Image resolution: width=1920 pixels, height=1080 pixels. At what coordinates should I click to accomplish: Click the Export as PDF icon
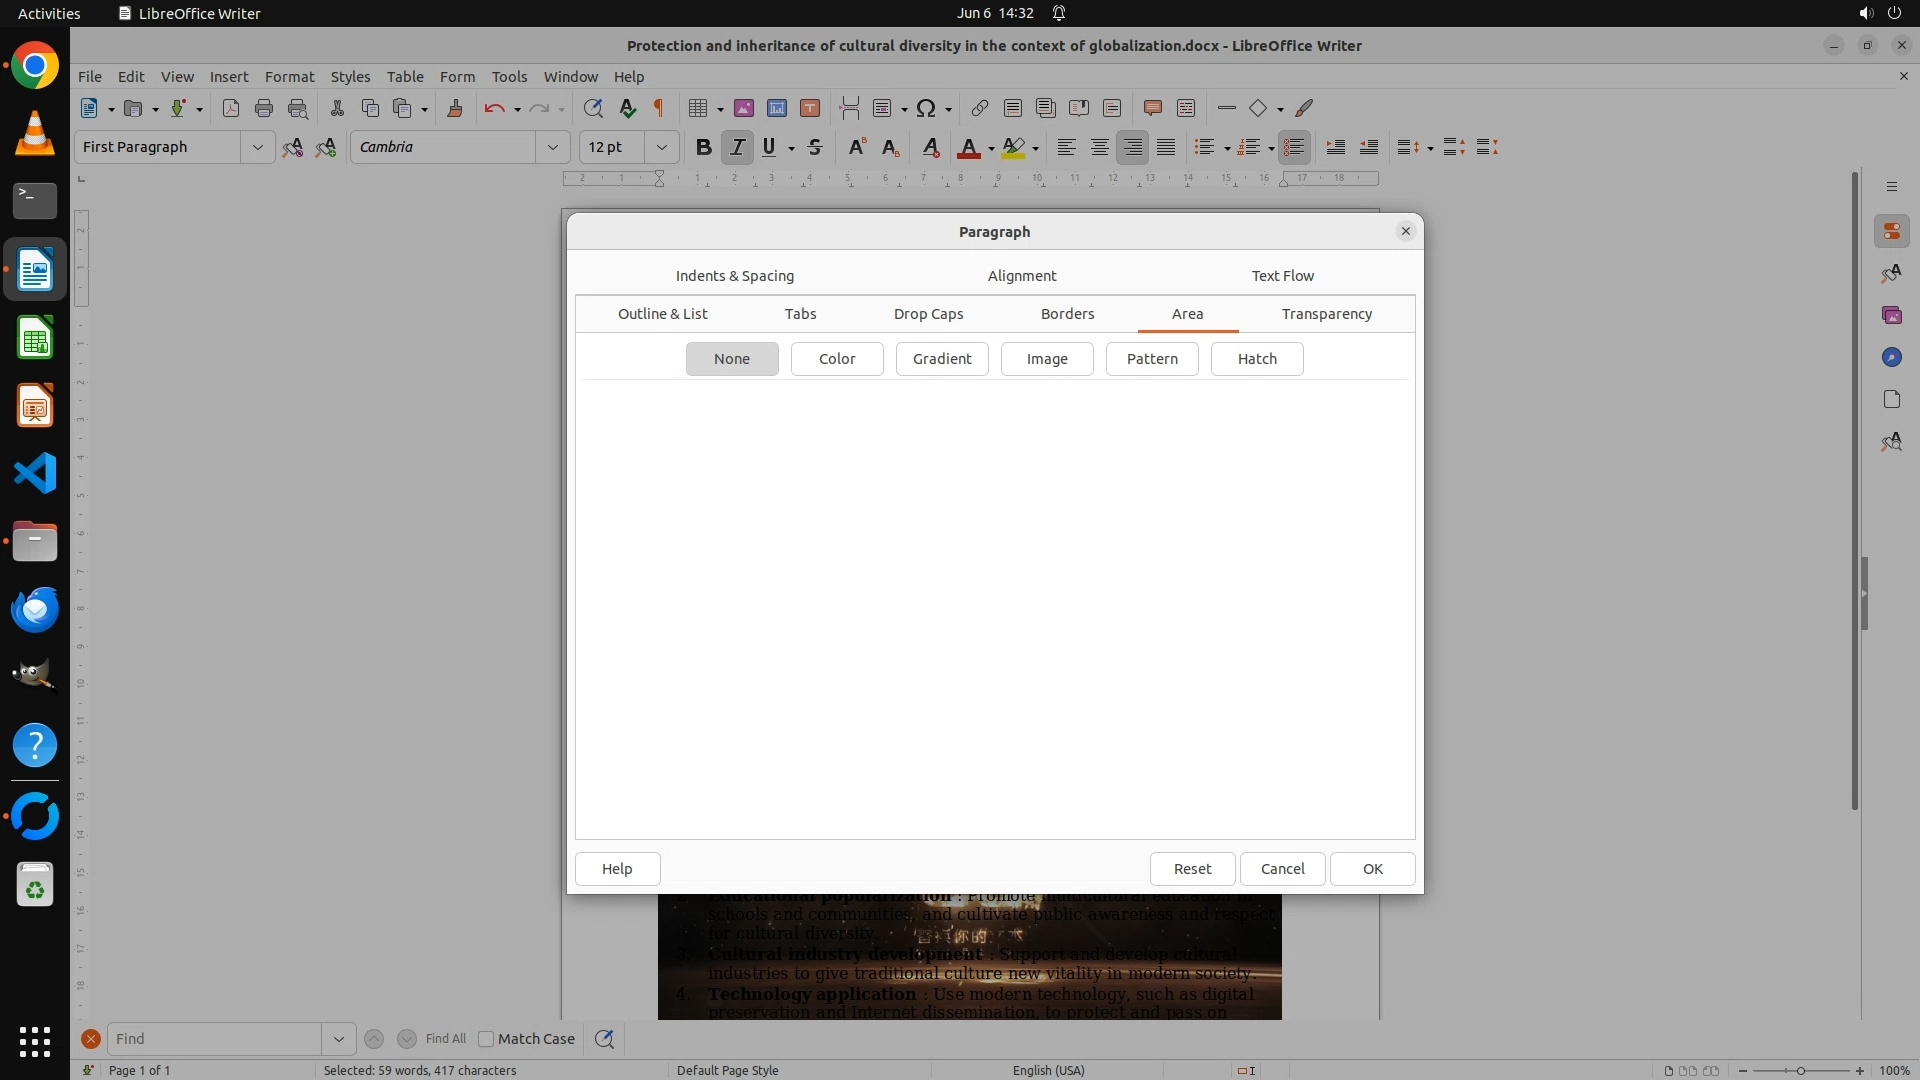(231, 108)
